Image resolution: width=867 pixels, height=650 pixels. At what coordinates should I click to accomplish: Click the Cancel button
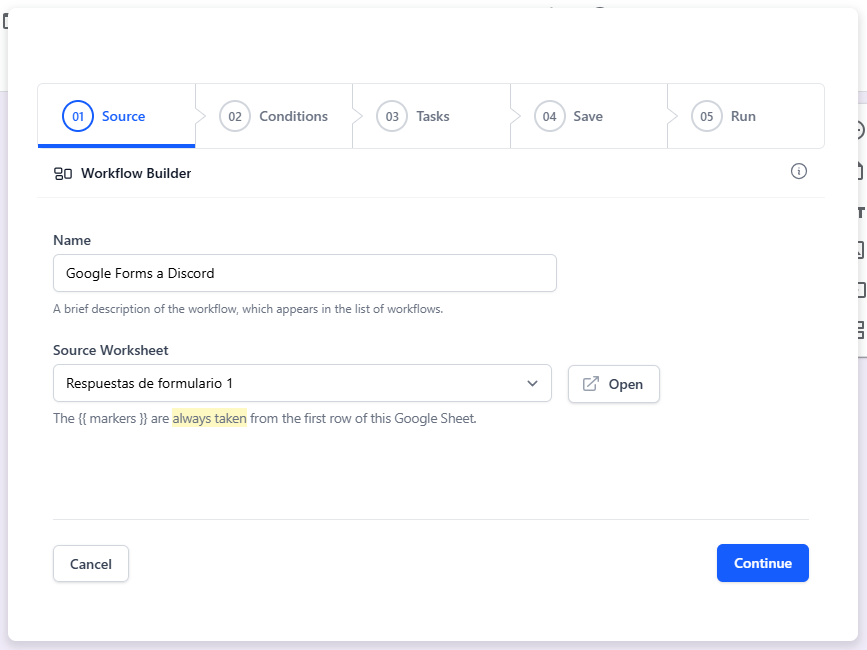pyautogui.click(x=90, y=563)
